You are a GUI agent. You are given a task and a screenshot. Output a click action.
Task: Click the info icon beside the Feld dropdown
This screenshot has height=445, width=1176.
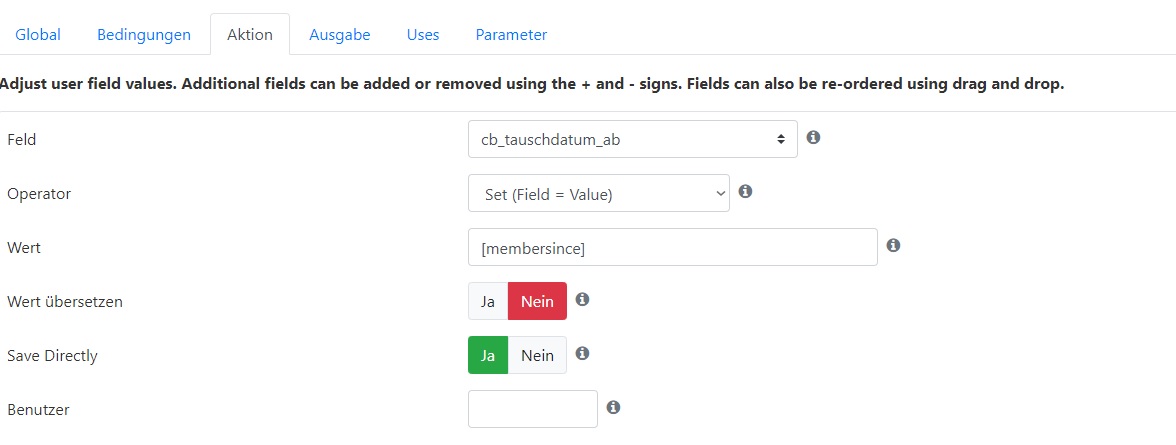(x=812, y=137)
